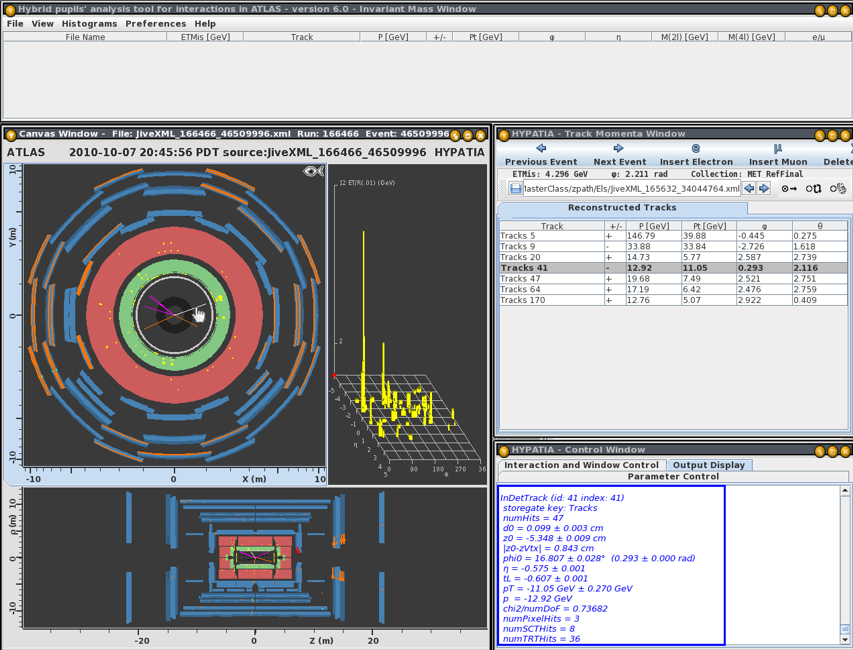Switch to Output Display tab
The height and width of the screenshot is (650, 853).
point(708,464)
